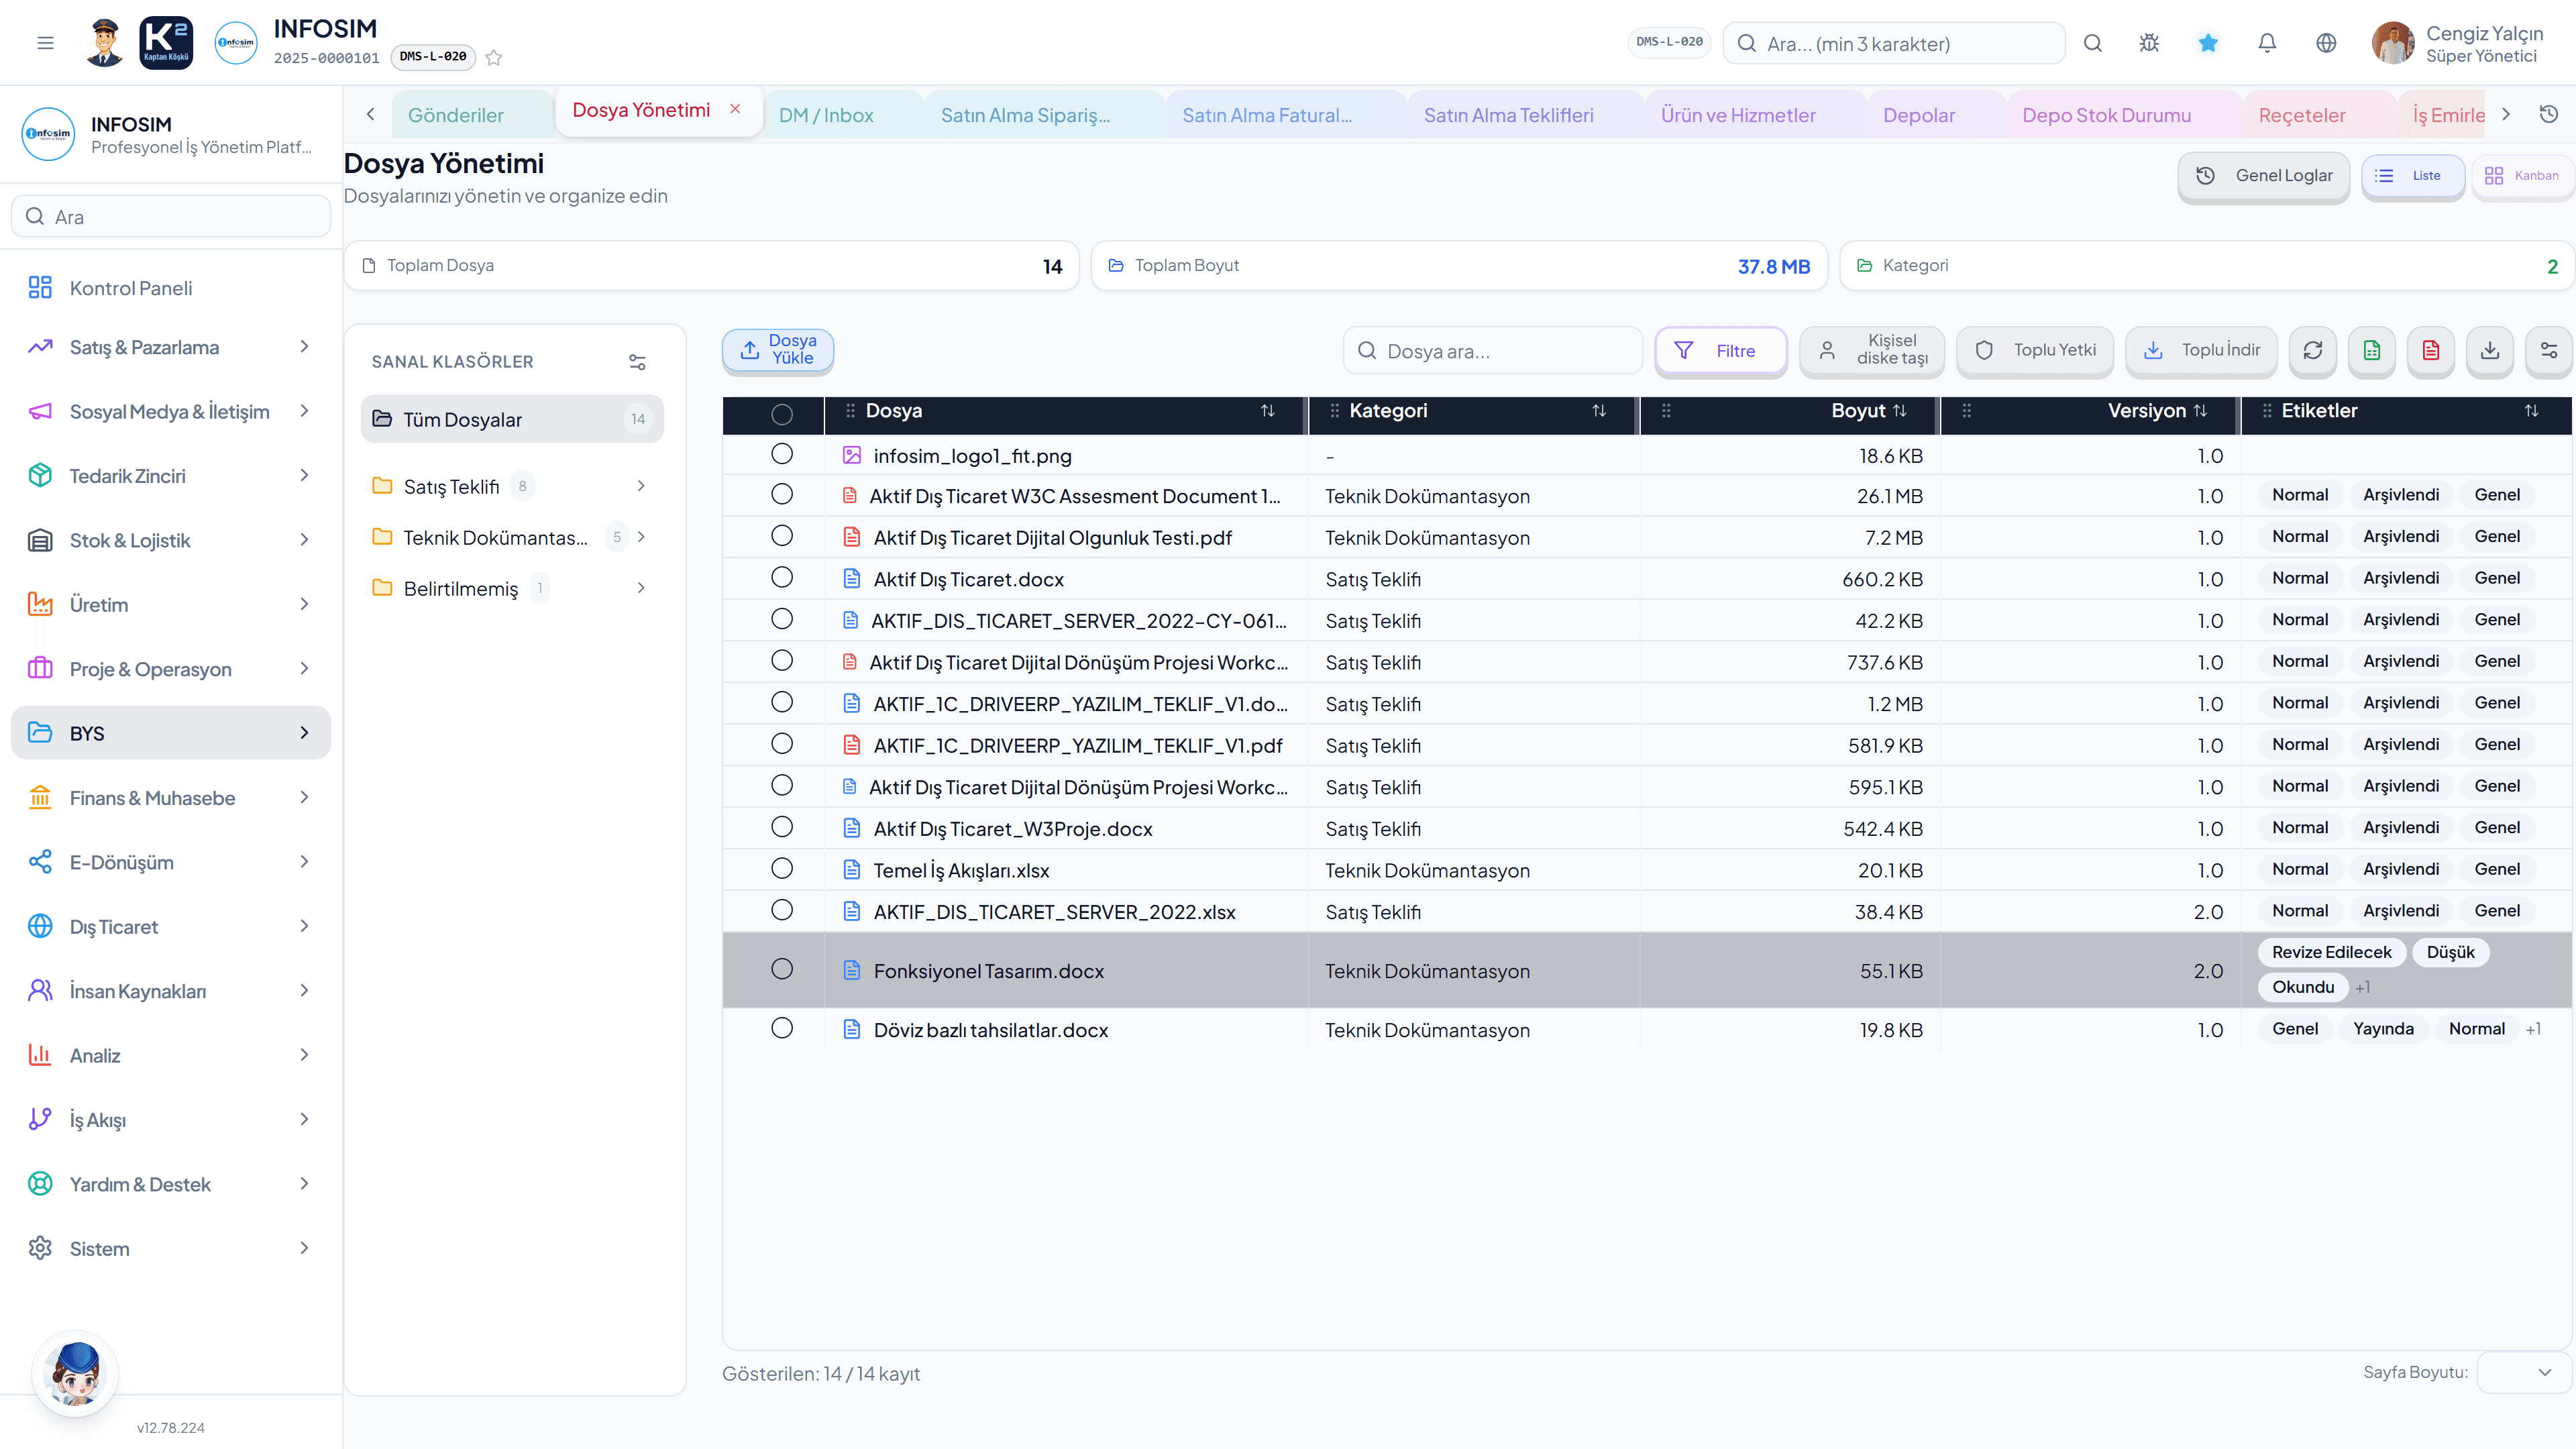2576x1449 pixels.
Task: Export list with red PDF icon
Action: [2430, 350]
